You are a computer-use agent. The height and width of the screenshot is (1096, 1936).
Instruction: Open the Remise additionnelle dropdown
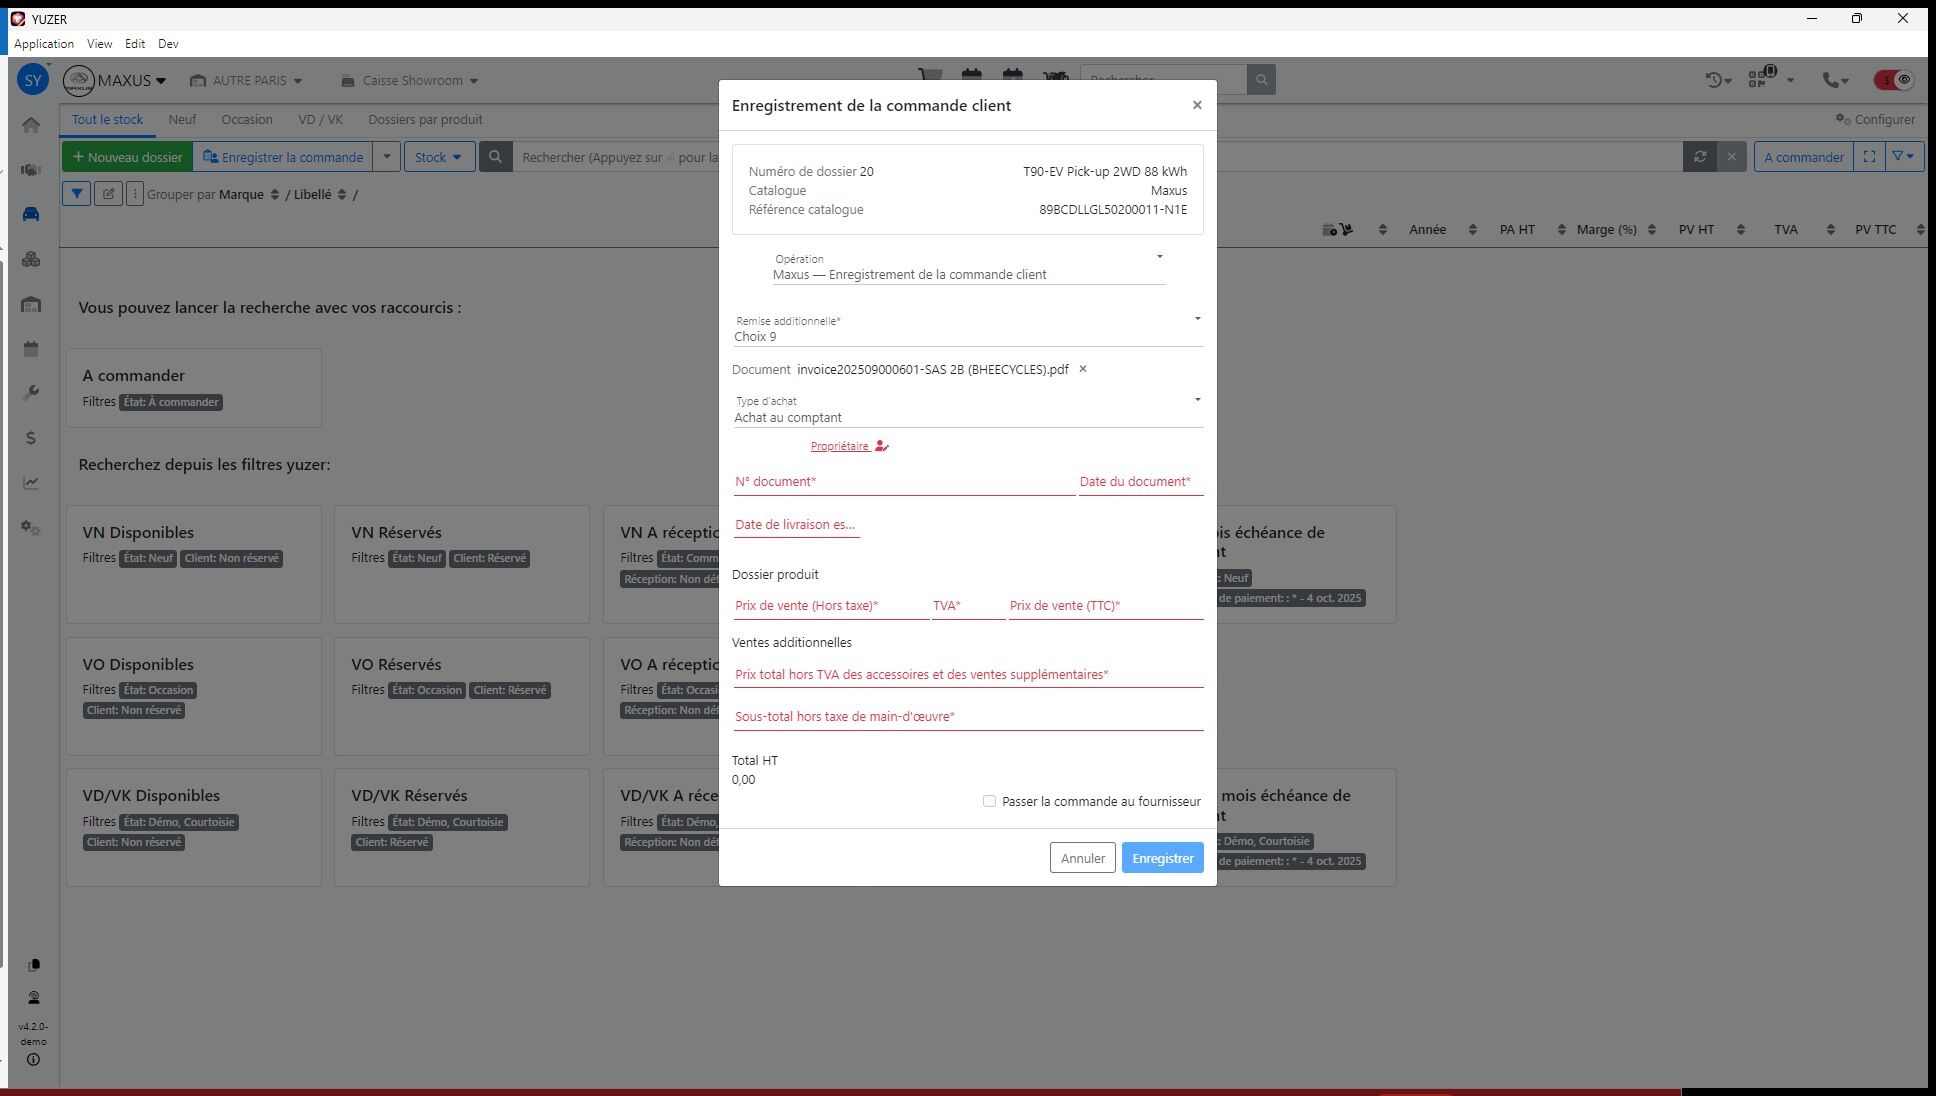click(1197, 319)
